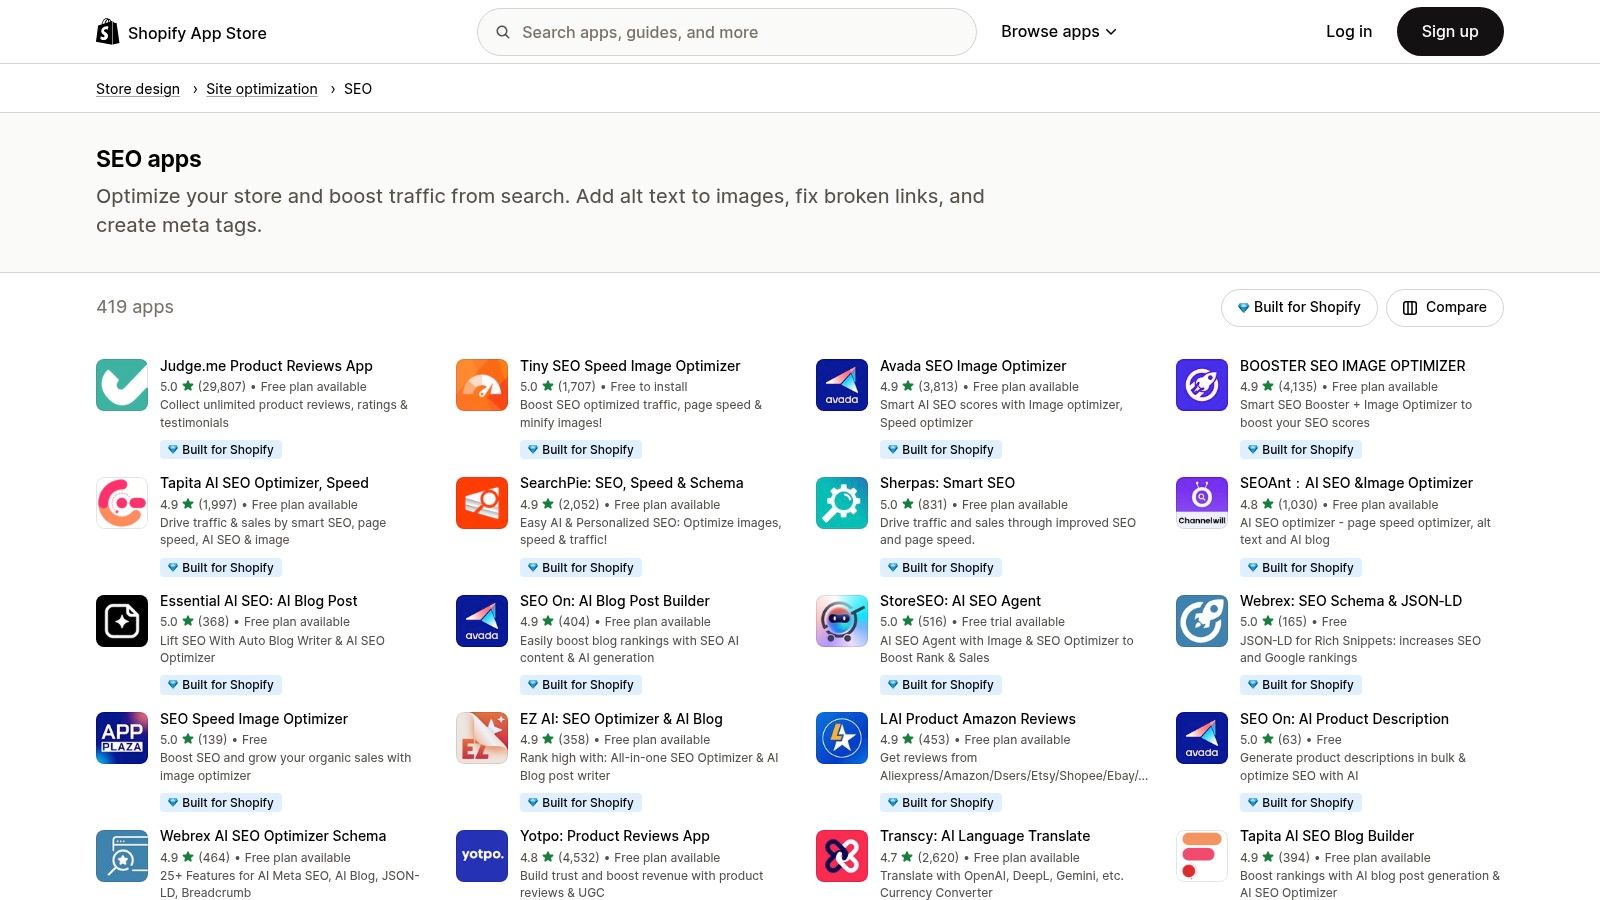
Task: Open the SEOAnt Channelwill app icon
Action: pos(1202,502)
